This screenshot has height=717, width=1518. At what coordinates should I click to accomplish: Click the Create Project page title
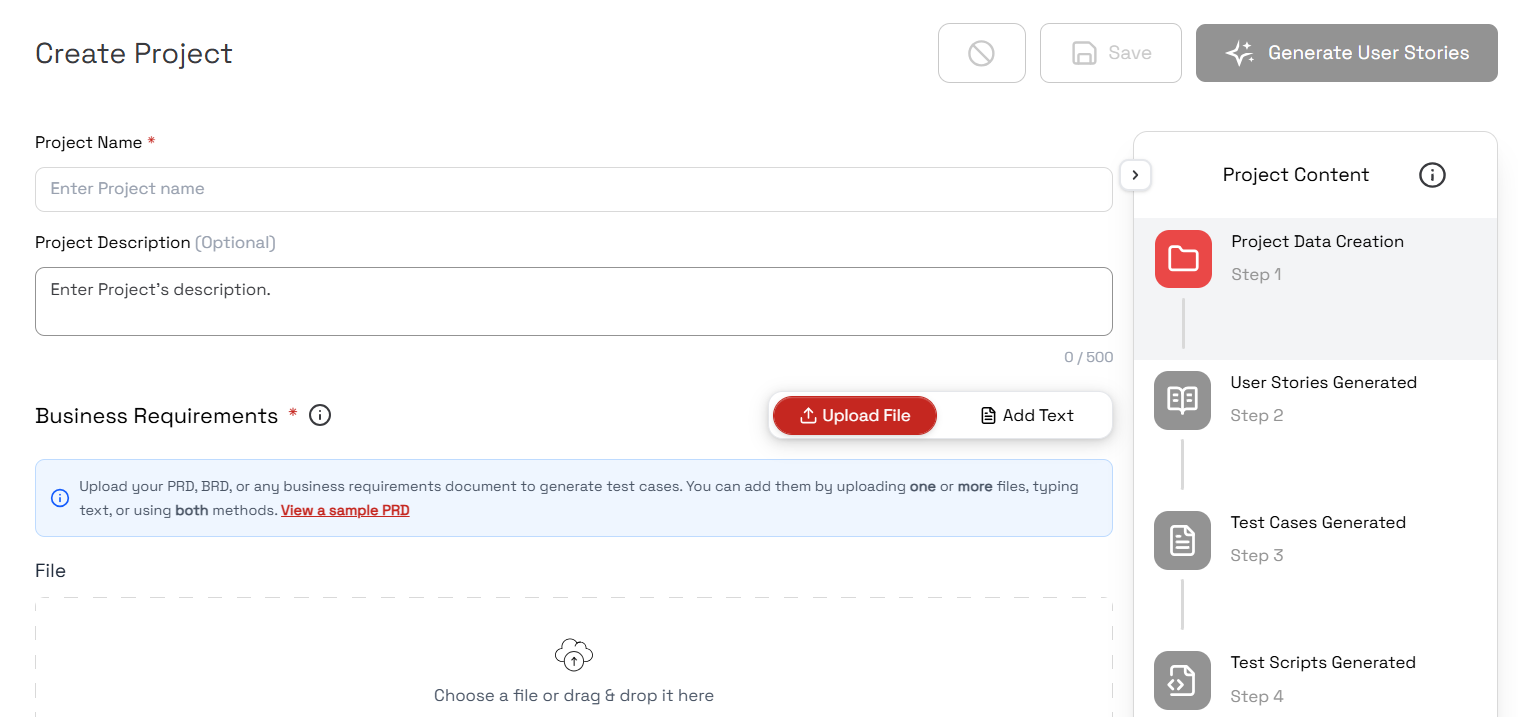point(134,53)
